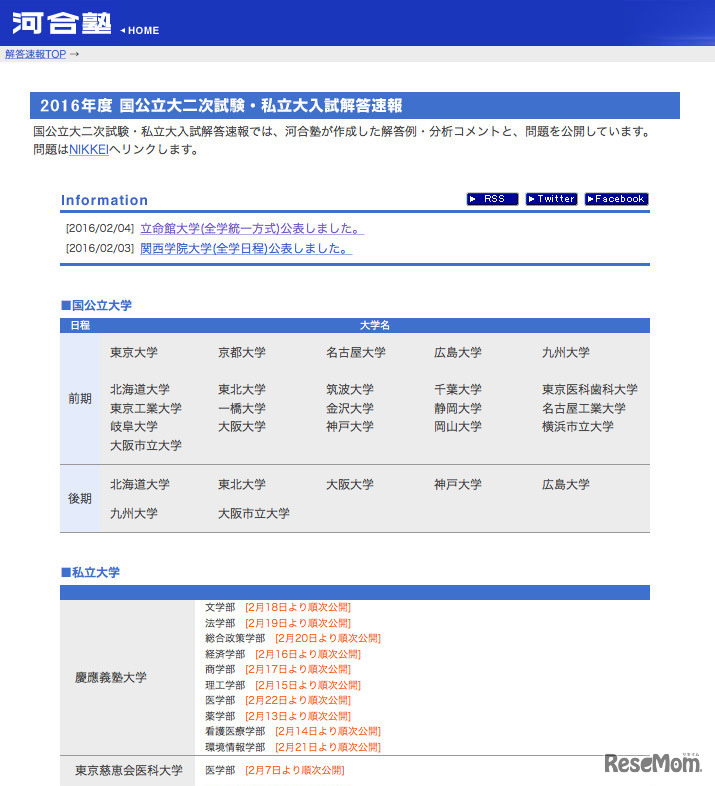Click 慶應義塾大学 医学部 entry
The width and height of the screenshot is (715, 786).
point(220,700)
